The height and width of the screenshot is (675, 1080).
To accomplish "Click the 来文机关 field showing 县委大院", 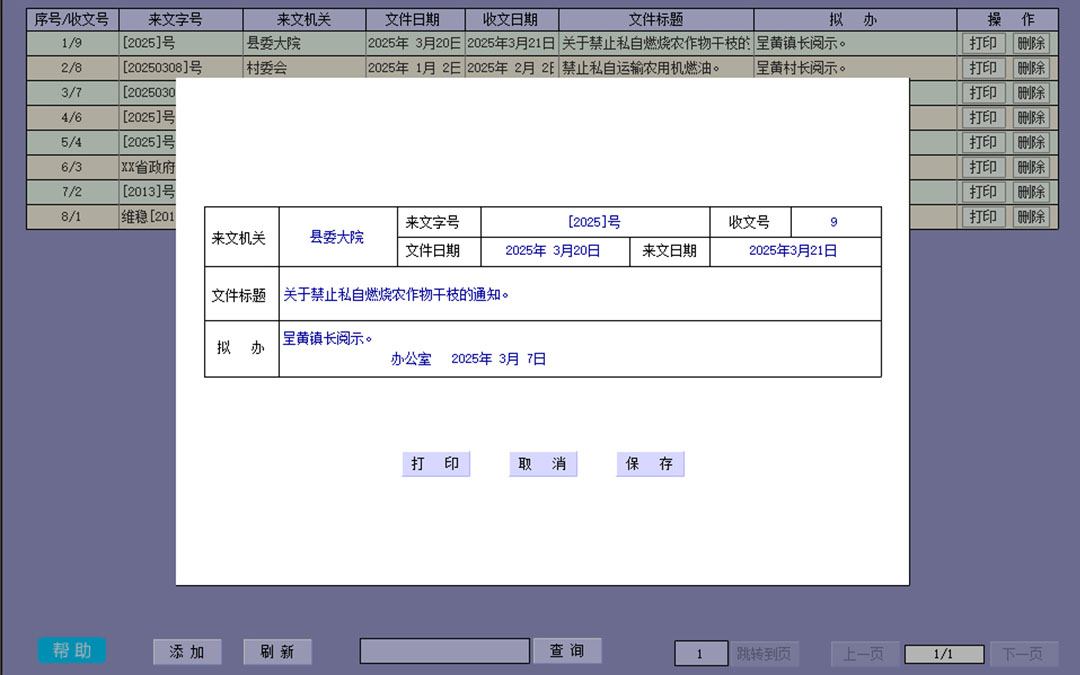I will [x=337, y=237].
